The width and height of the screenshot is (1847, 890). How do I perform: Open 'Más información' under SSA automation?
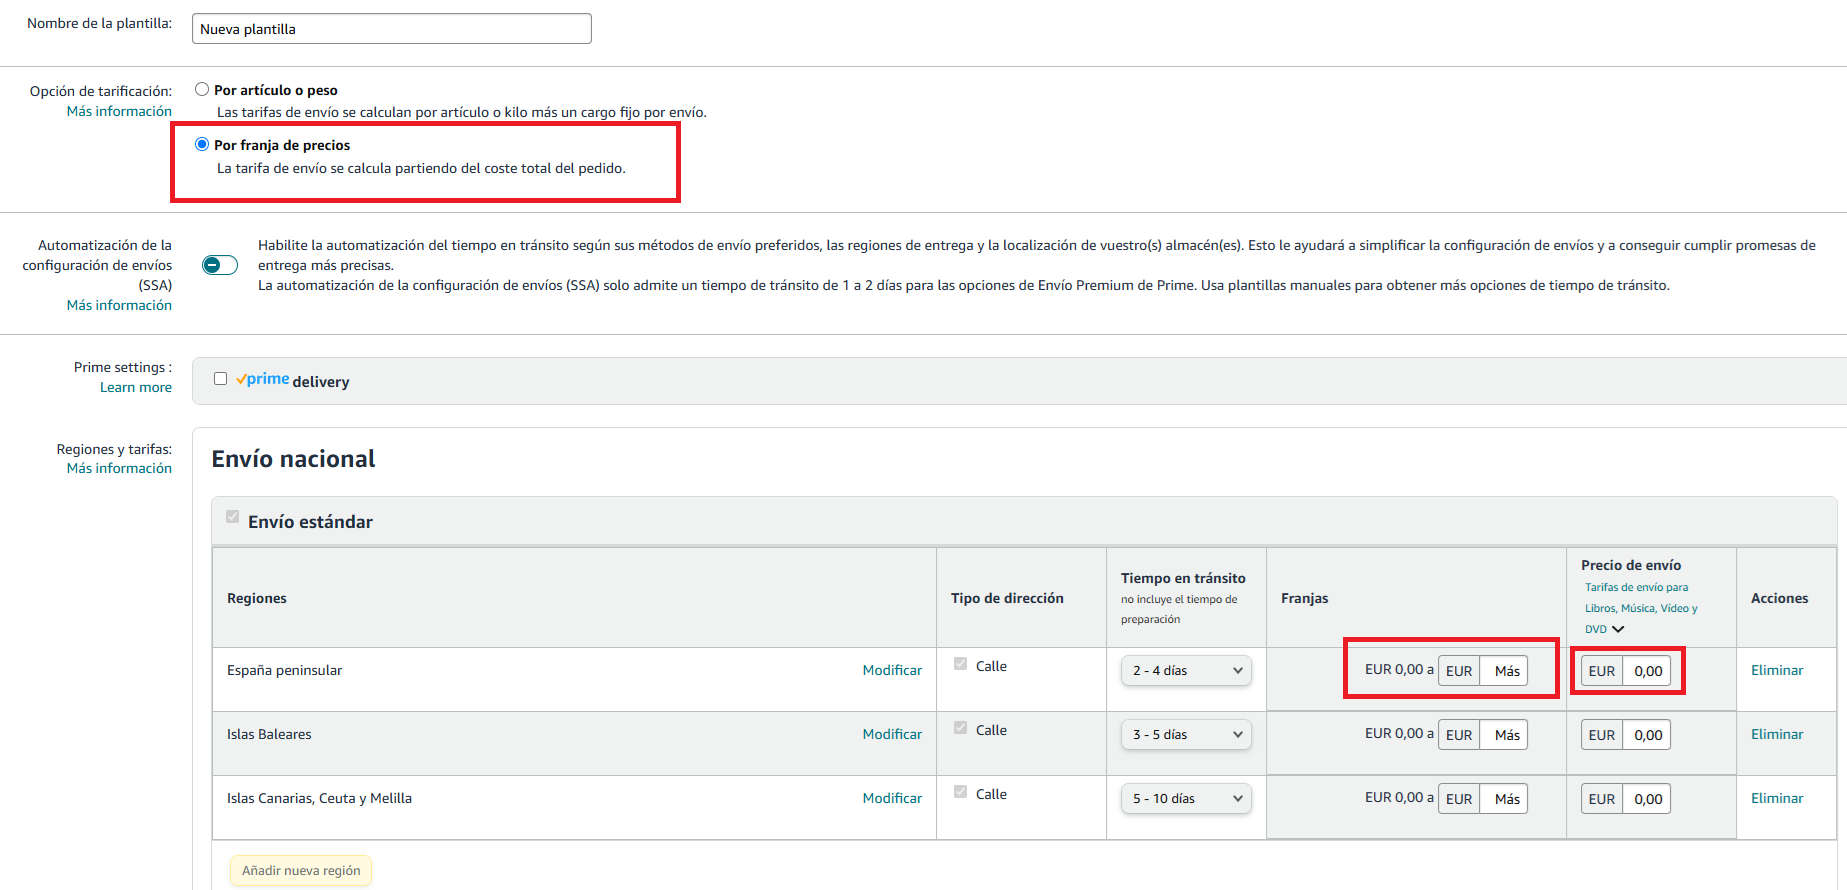pyautogui.click(x=119, y=305)
